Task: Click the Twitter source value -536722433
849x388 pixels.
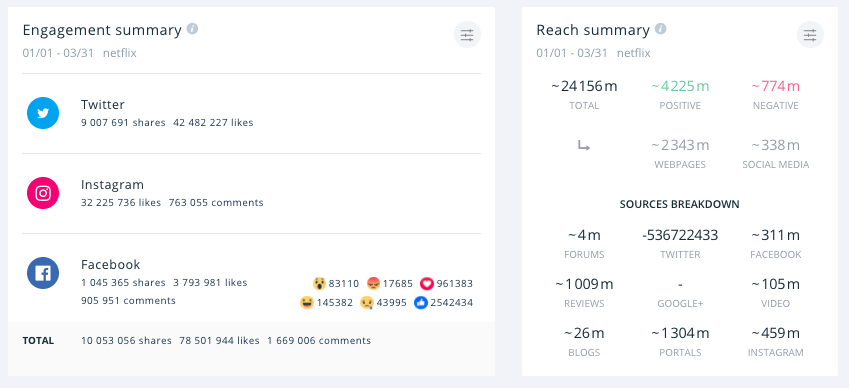Action: click(680, 235)
